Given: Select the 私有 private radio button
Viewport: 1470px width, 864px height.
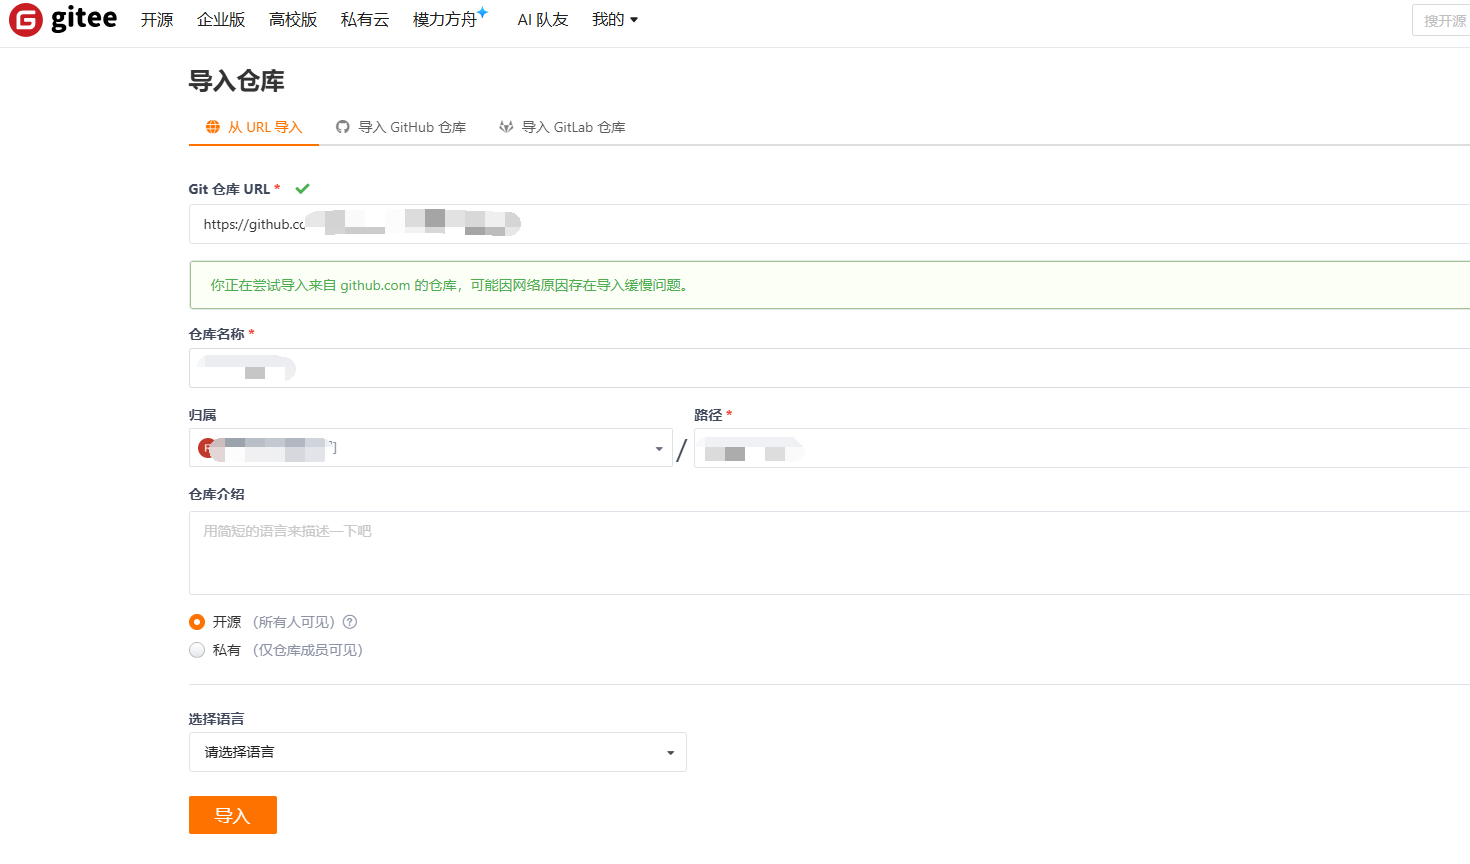Looking at the screenshot, I should 197,650.
